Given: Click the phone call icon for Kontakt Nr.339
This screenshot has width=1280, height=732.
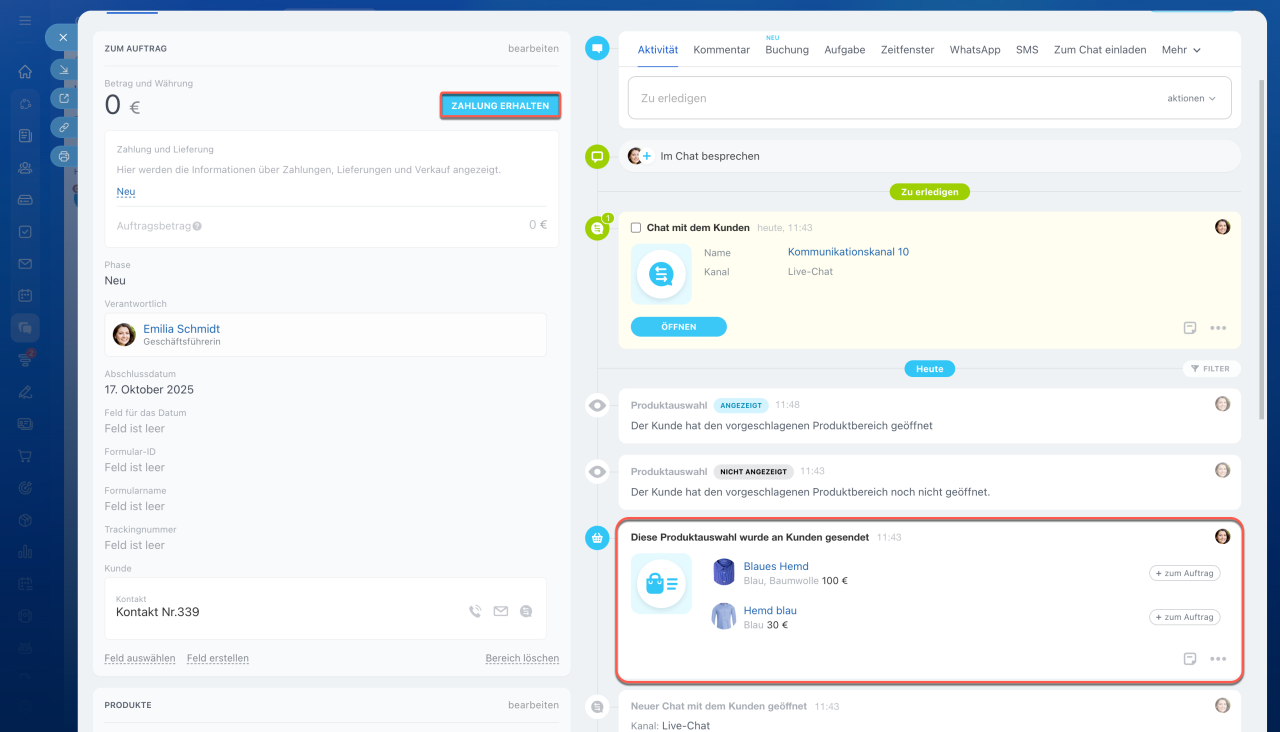Looking at the screenshot, I should (x=475, y=611).
